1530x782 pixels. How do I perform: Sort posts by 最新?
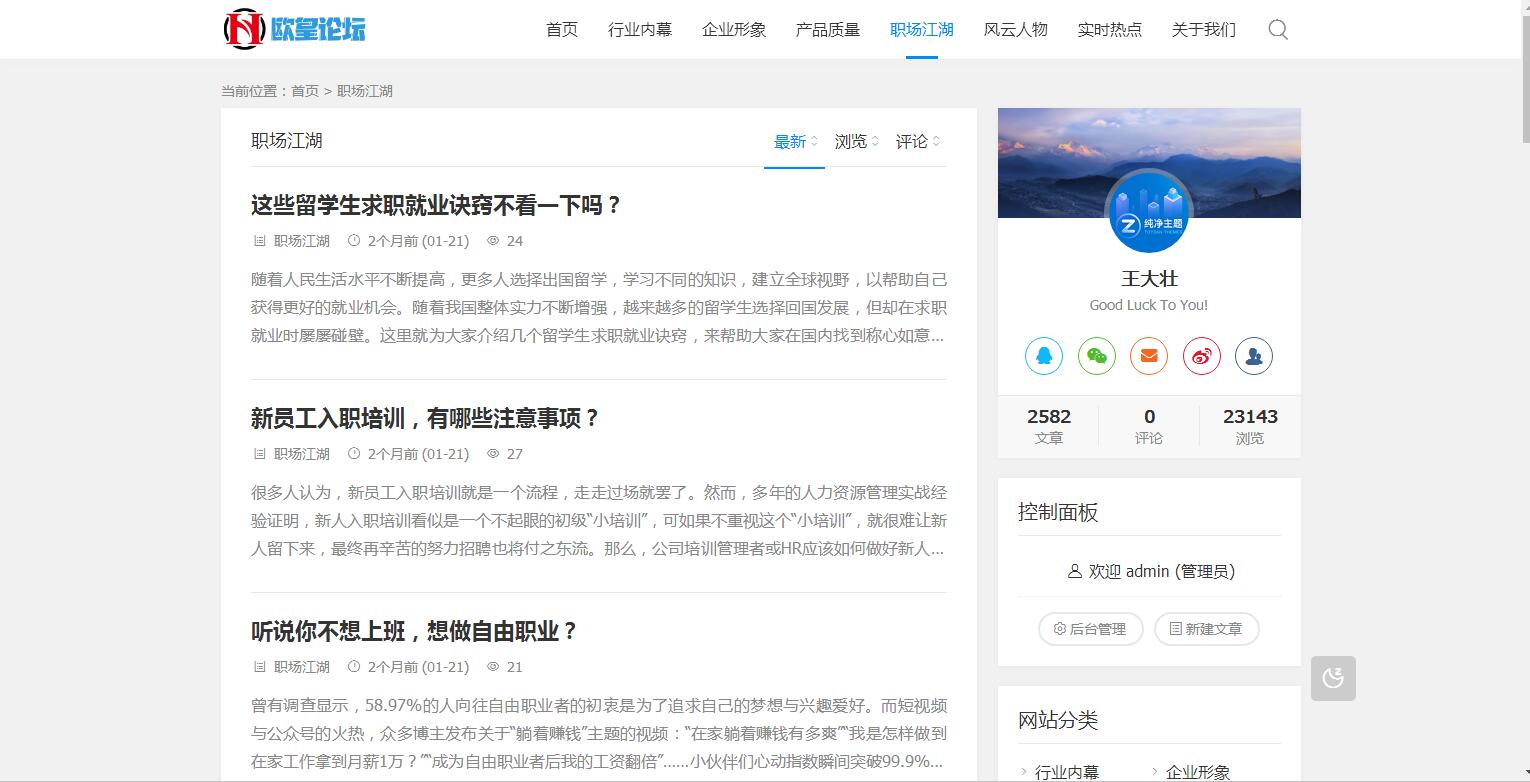pos(795,141)
